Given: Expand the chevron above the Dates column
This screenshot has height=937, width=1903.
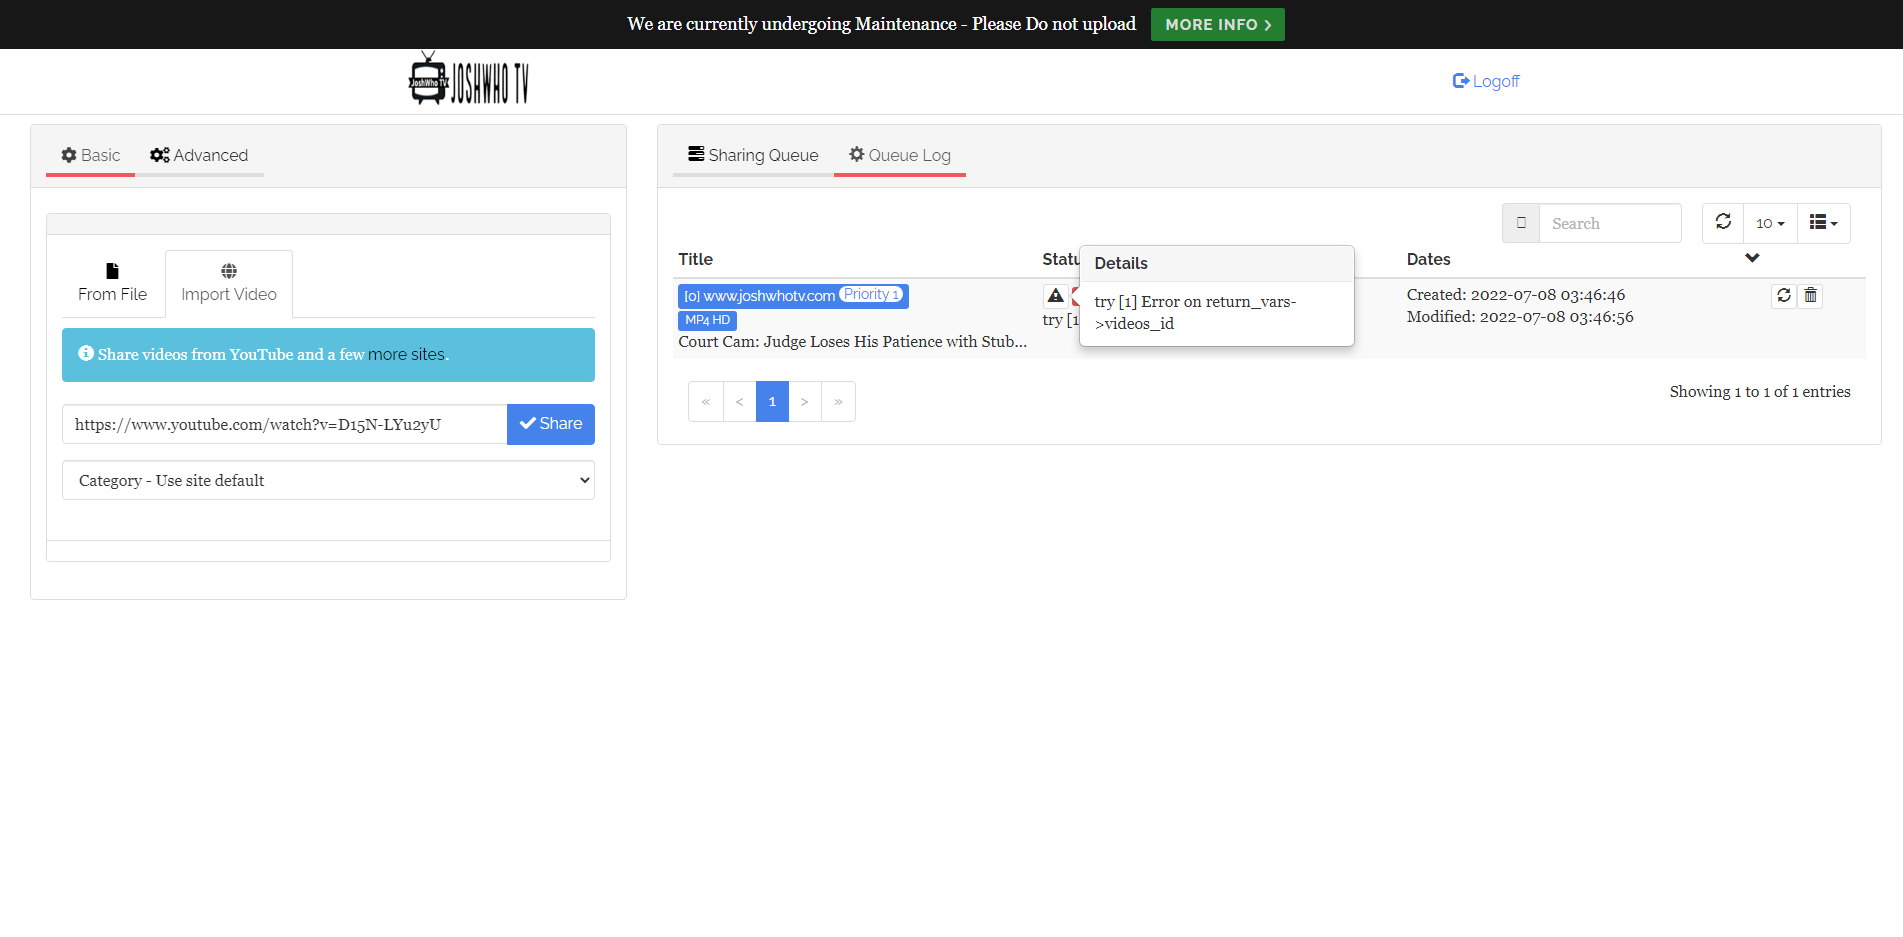Looking at the screenshot, I should tap(1752, 257).
